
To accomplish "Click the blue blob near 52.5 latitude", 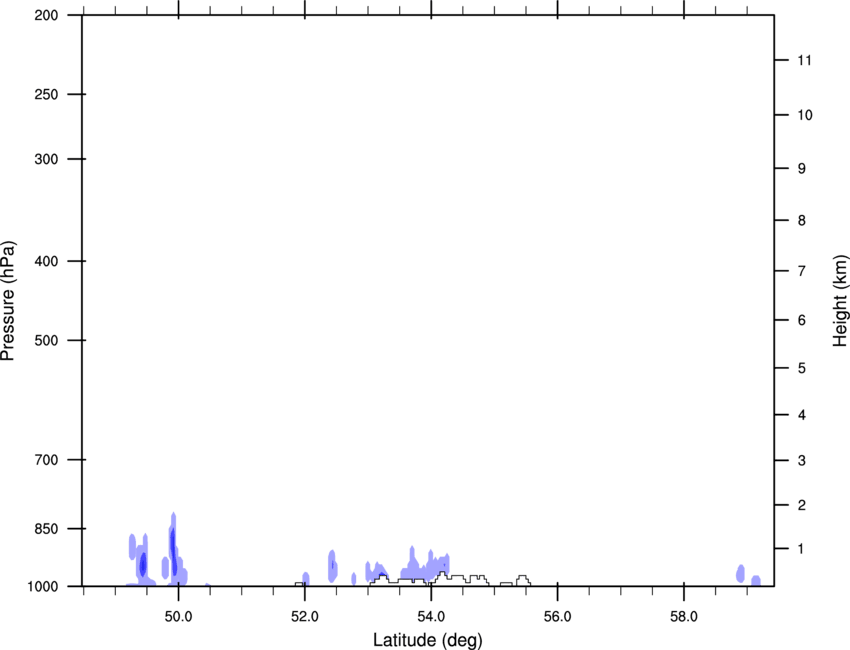I will (332, 566).
